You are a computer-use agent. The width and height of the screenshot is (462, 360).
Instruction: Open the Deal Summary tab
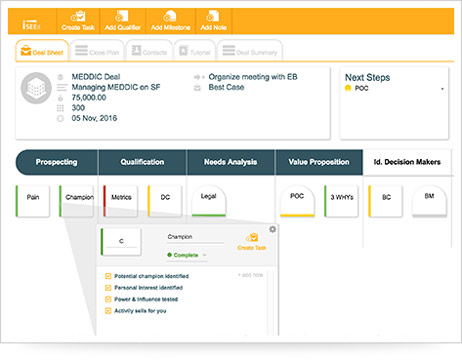tap(250, 51)
